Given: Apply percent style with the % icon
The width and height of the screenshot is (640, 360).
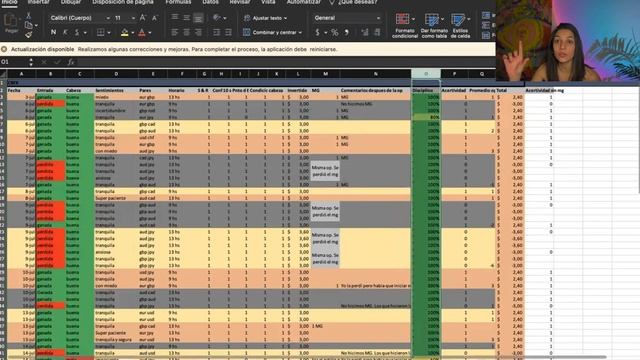Looking at the screenshot, I should [x=335, y=32].
